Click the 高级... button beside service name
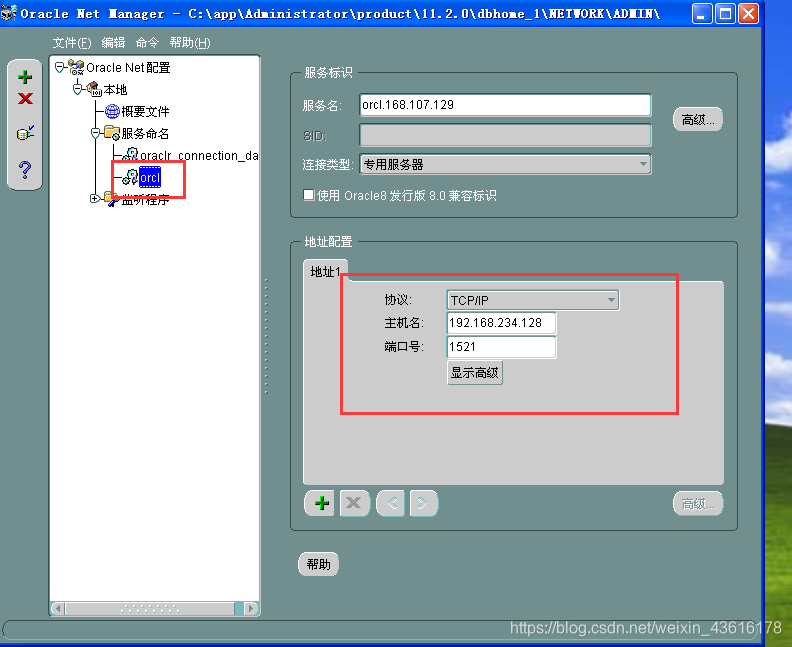Viewport: 792px width, 647px height. pyautogui.click(x=698, y=120)
